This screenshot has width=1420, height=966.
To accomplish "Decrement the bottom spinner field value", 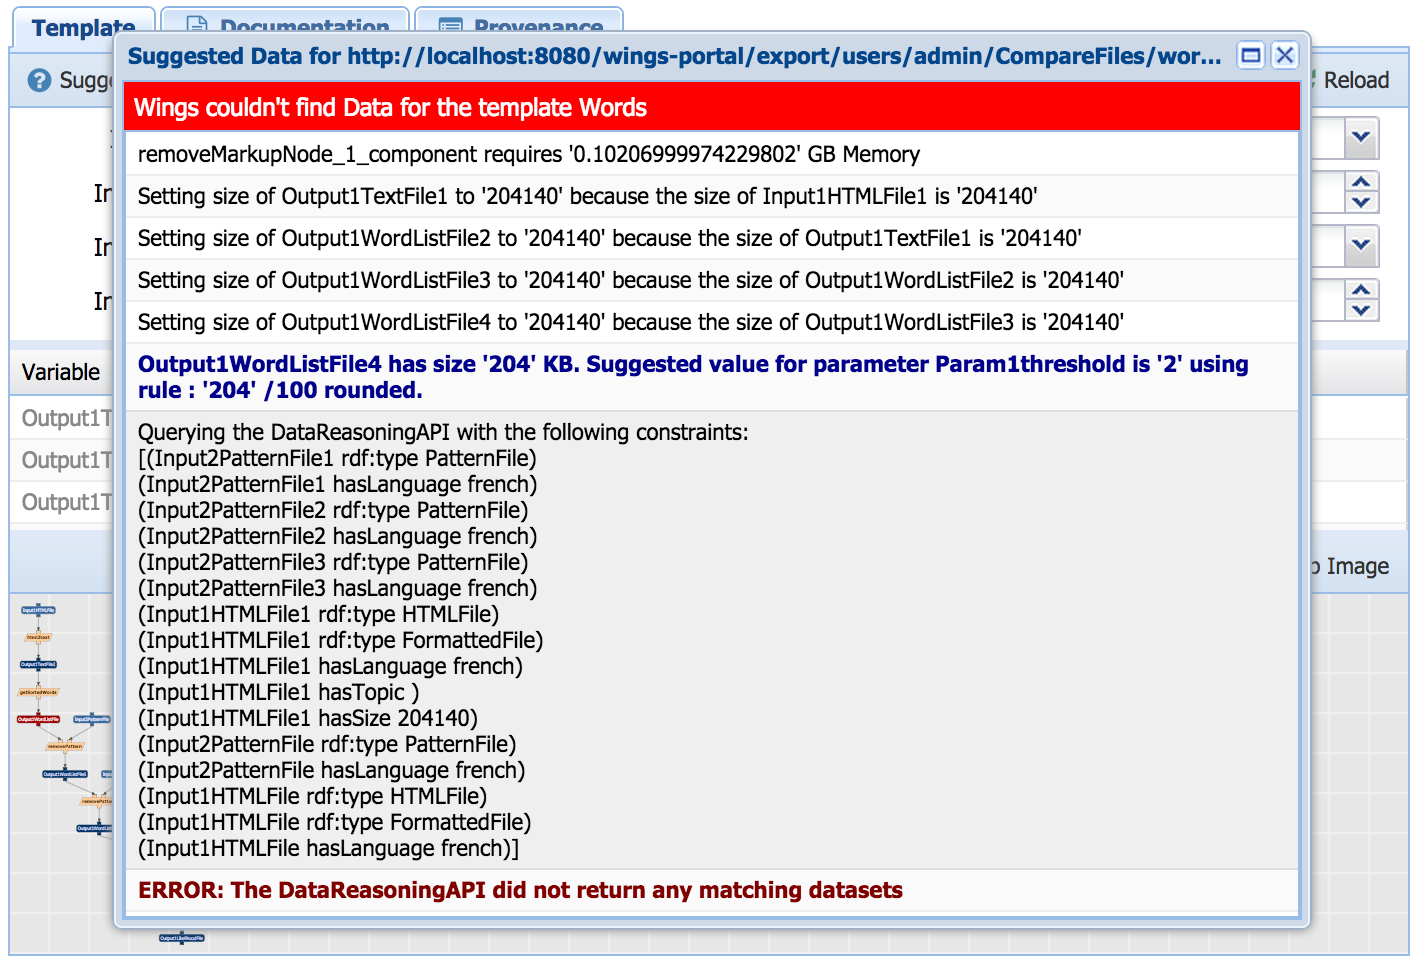I will coord(1360,310).
